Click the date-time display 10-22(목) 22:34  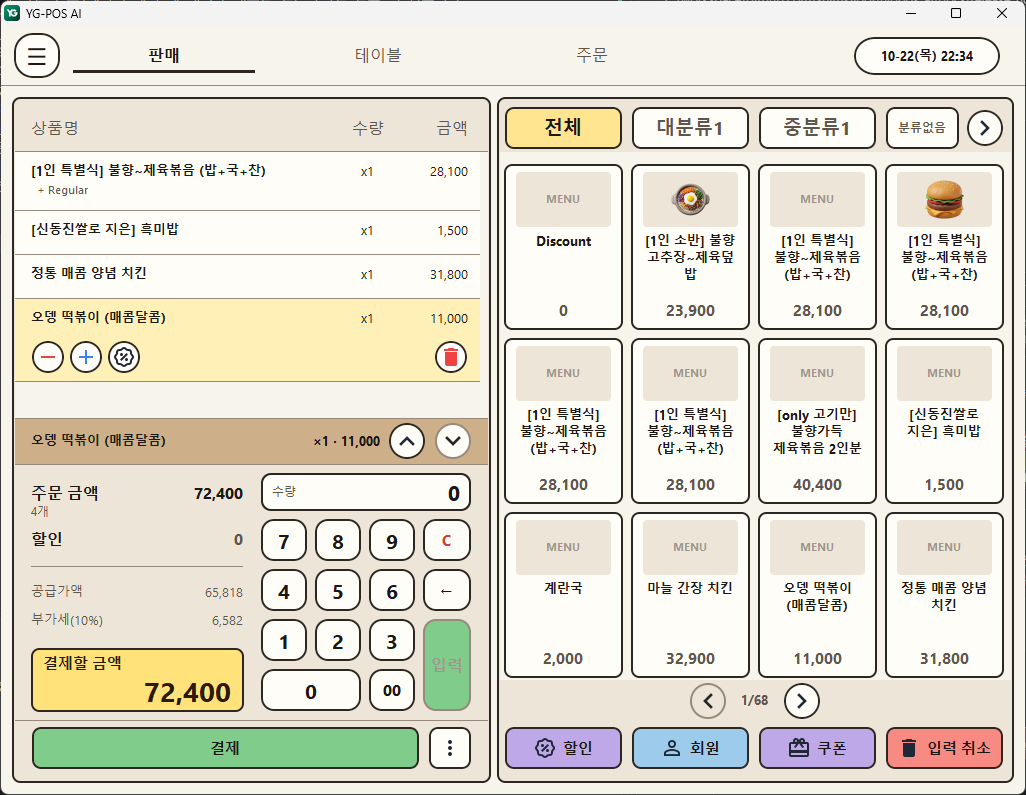click(927, 56)
